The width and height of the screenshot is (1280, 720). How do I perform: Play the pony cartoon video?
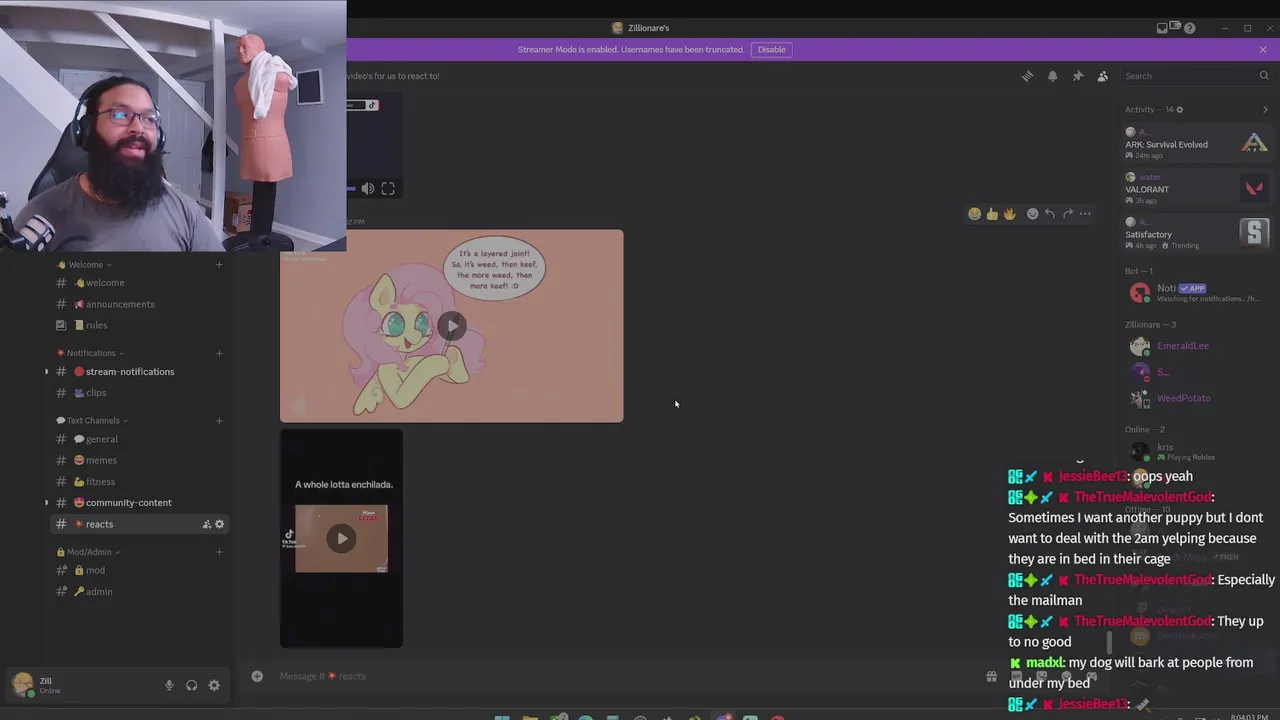click(452, 326)
